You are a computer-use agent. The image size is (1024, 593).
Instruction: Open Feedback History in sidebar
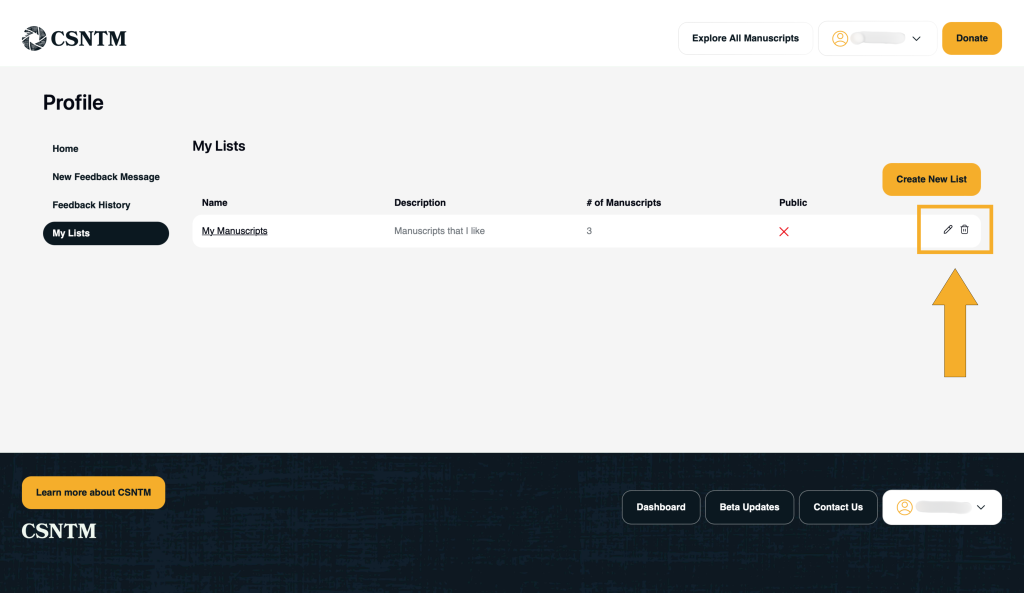tap(91, 205)
